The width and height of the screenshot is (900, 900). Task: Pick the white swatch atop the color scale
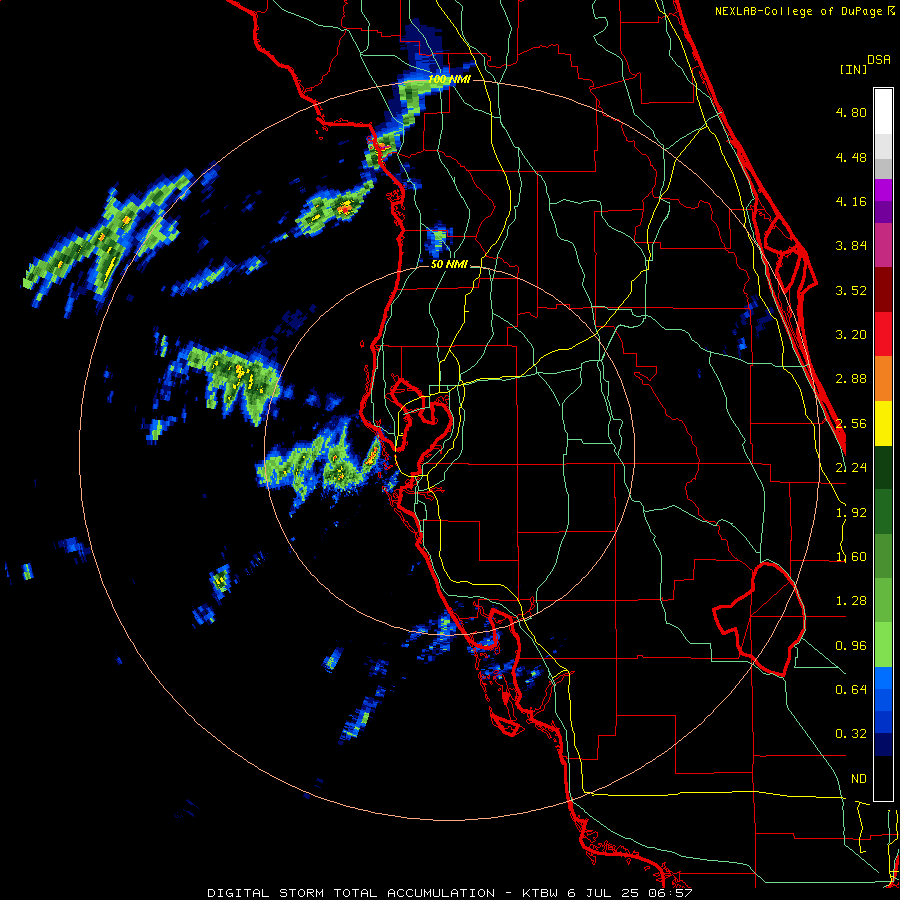pyautogui.click(x=883, y=111)
